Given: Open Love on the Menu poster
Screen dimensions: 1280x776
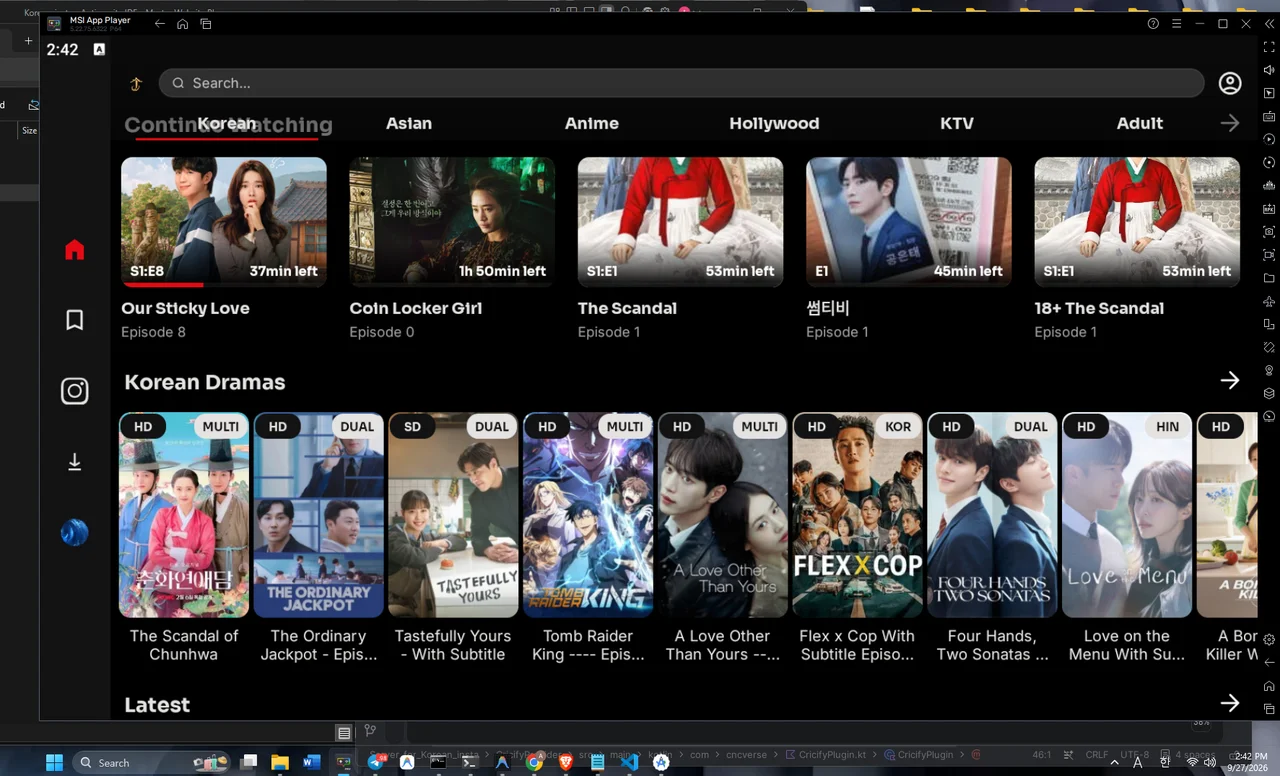Looking at the screenshot, I should (x=1127, y=515).
